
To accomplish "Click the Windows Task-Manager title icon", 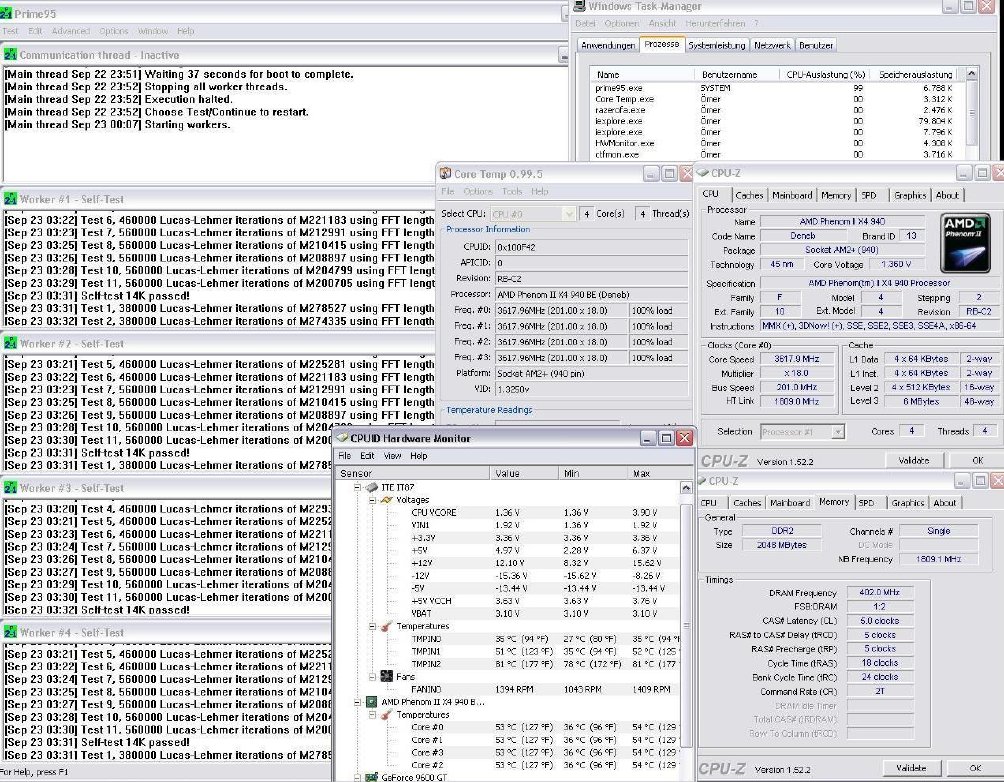I will pos(579,6).
